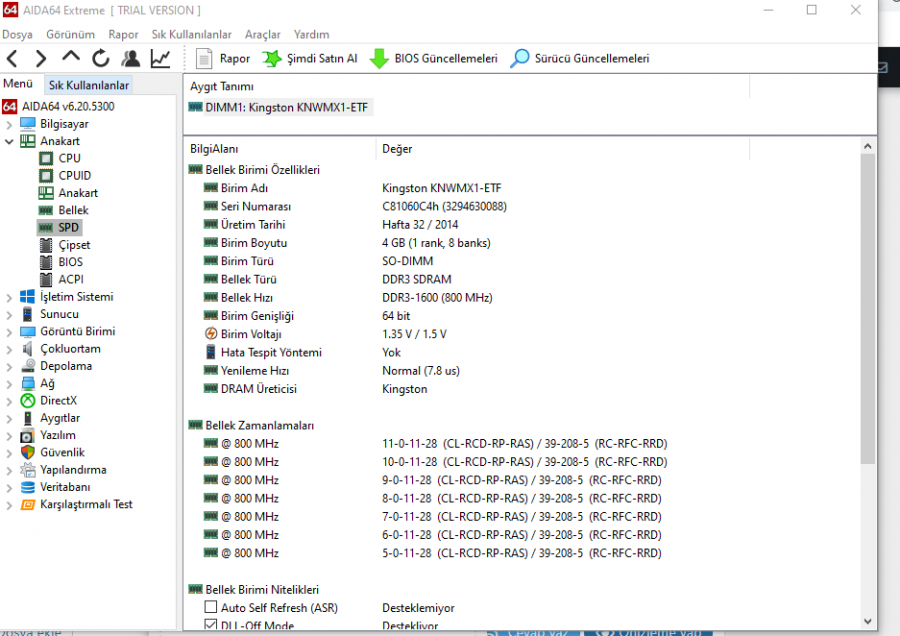Open the Rapor report toolbar button
Screen dimensions: 900x636
pyautogui.click(x=223, y=59)
